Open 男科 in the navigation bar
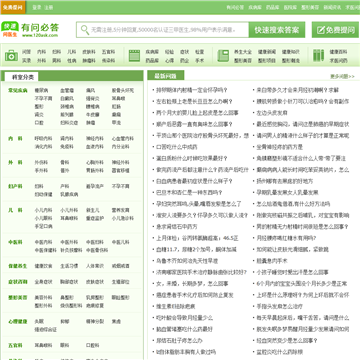This screenshot has width=360, height=360. [56, 61]
